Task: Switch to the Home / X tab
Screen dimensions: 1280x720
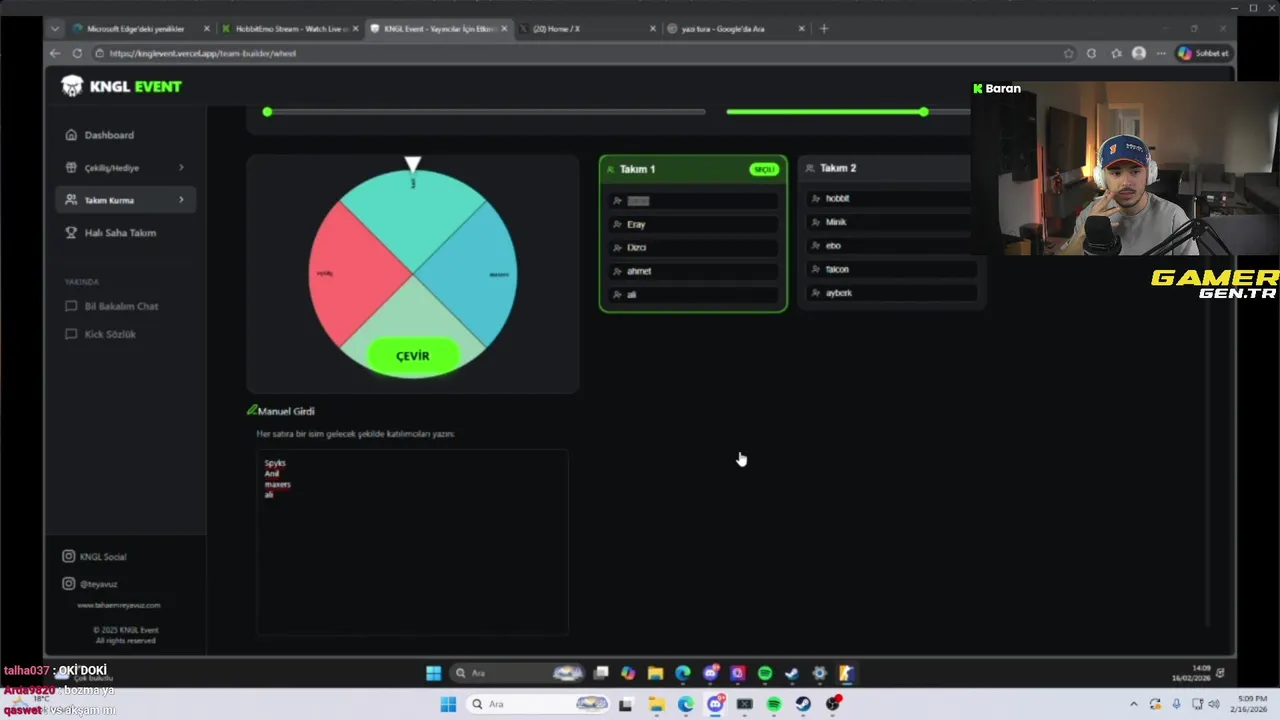Action: (586, 29)
